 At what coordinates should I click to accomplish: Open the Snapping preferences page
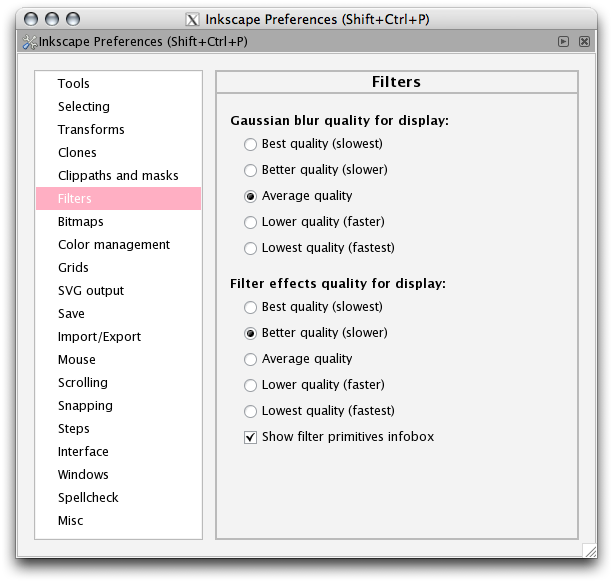pyautogui.click(x=118, y=406)
